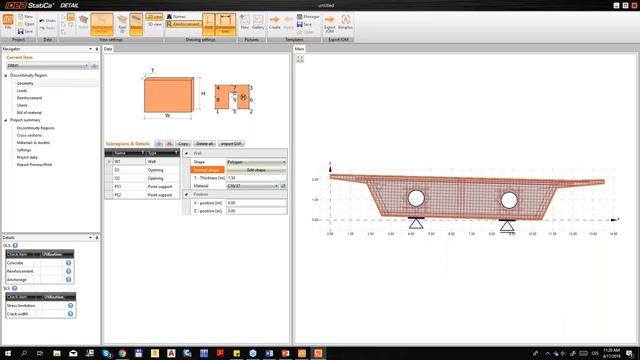Image resolution: width=640 pixels, height=360 pixels.
Task: Open the Current item dropdown
Action: 47,66
